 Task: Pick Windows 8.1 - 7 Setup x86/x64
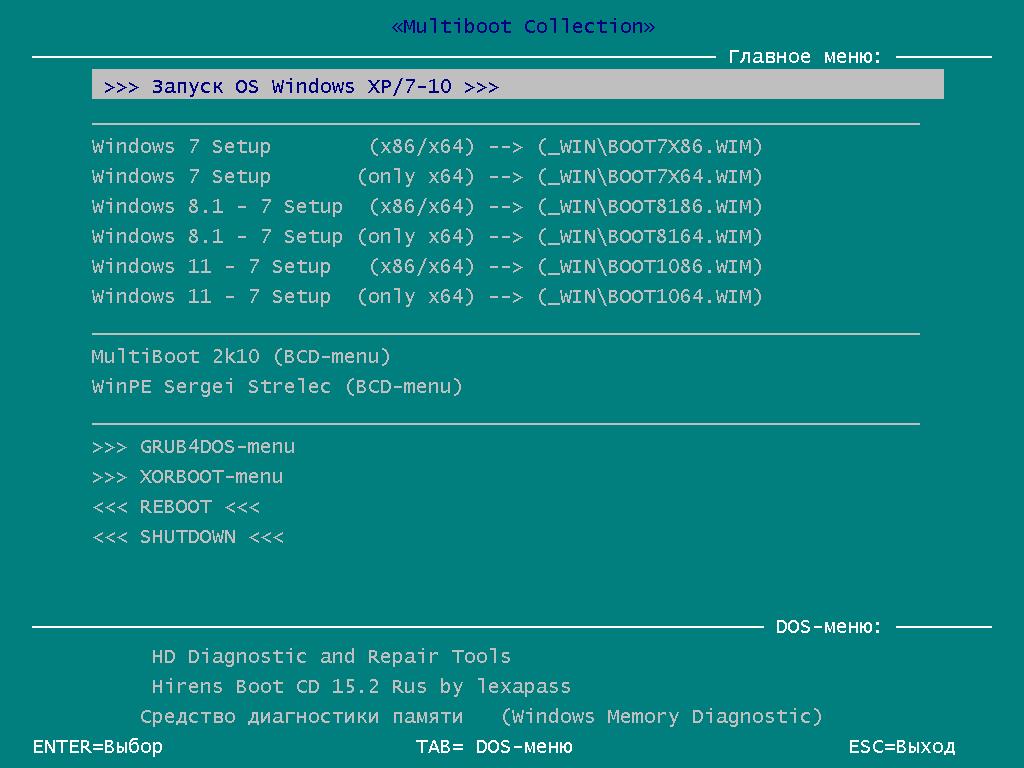(x=427, y=207)
